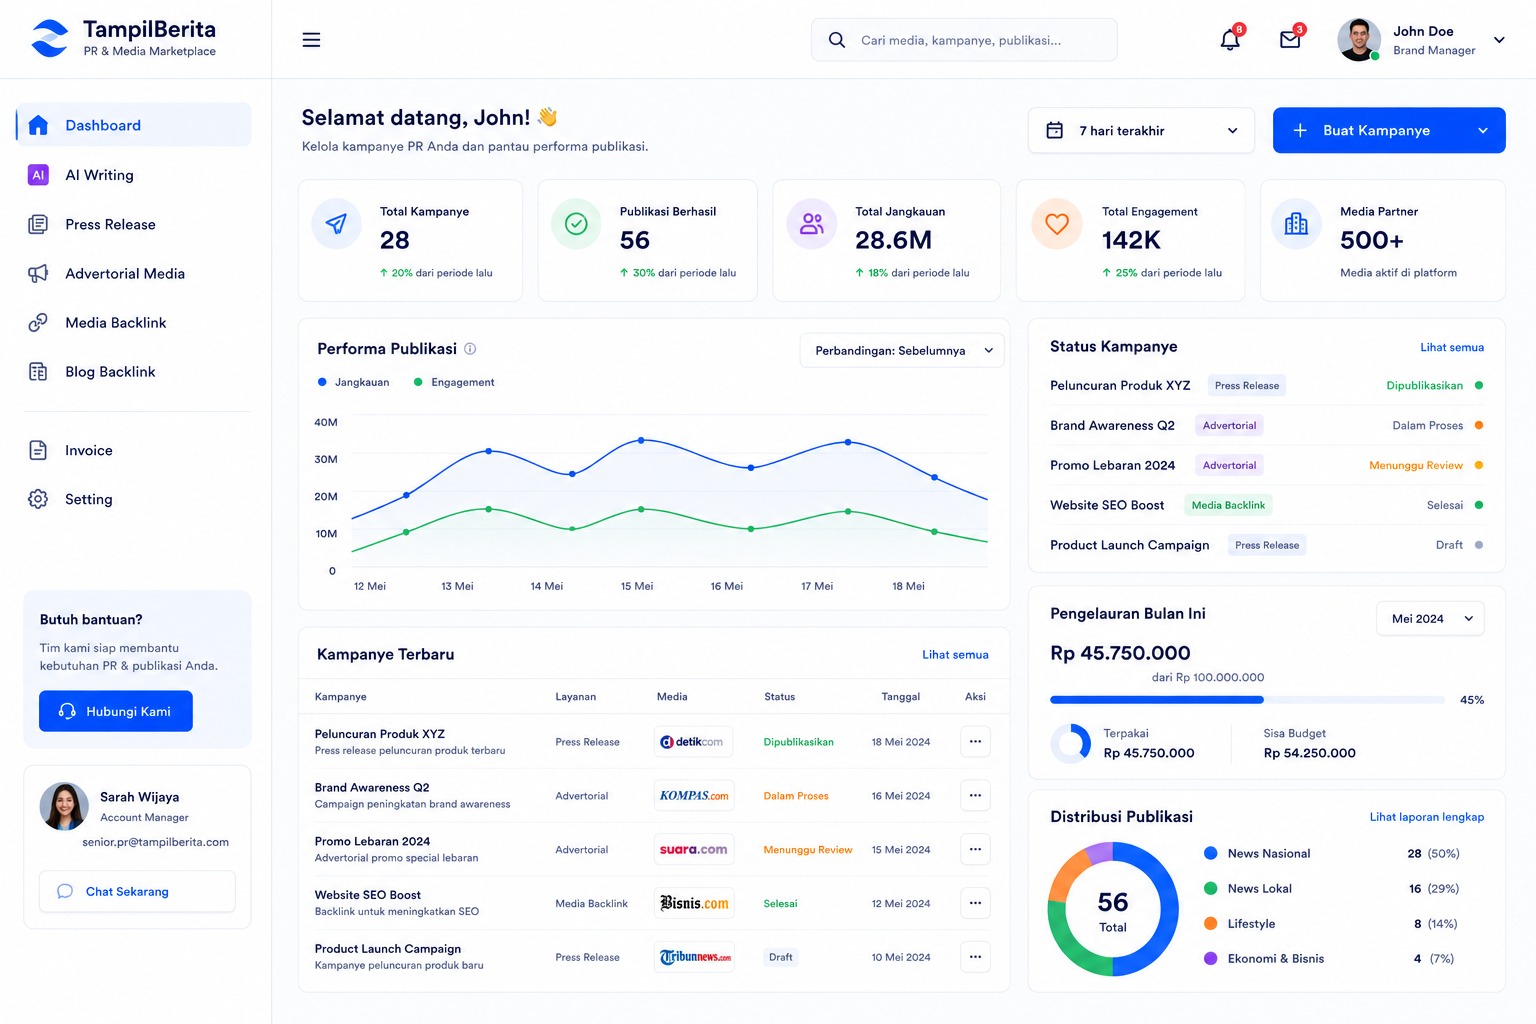Open the messages envelope icon
Image resolution: width=1536 pixels, height=1024 pixels.
1290,40
